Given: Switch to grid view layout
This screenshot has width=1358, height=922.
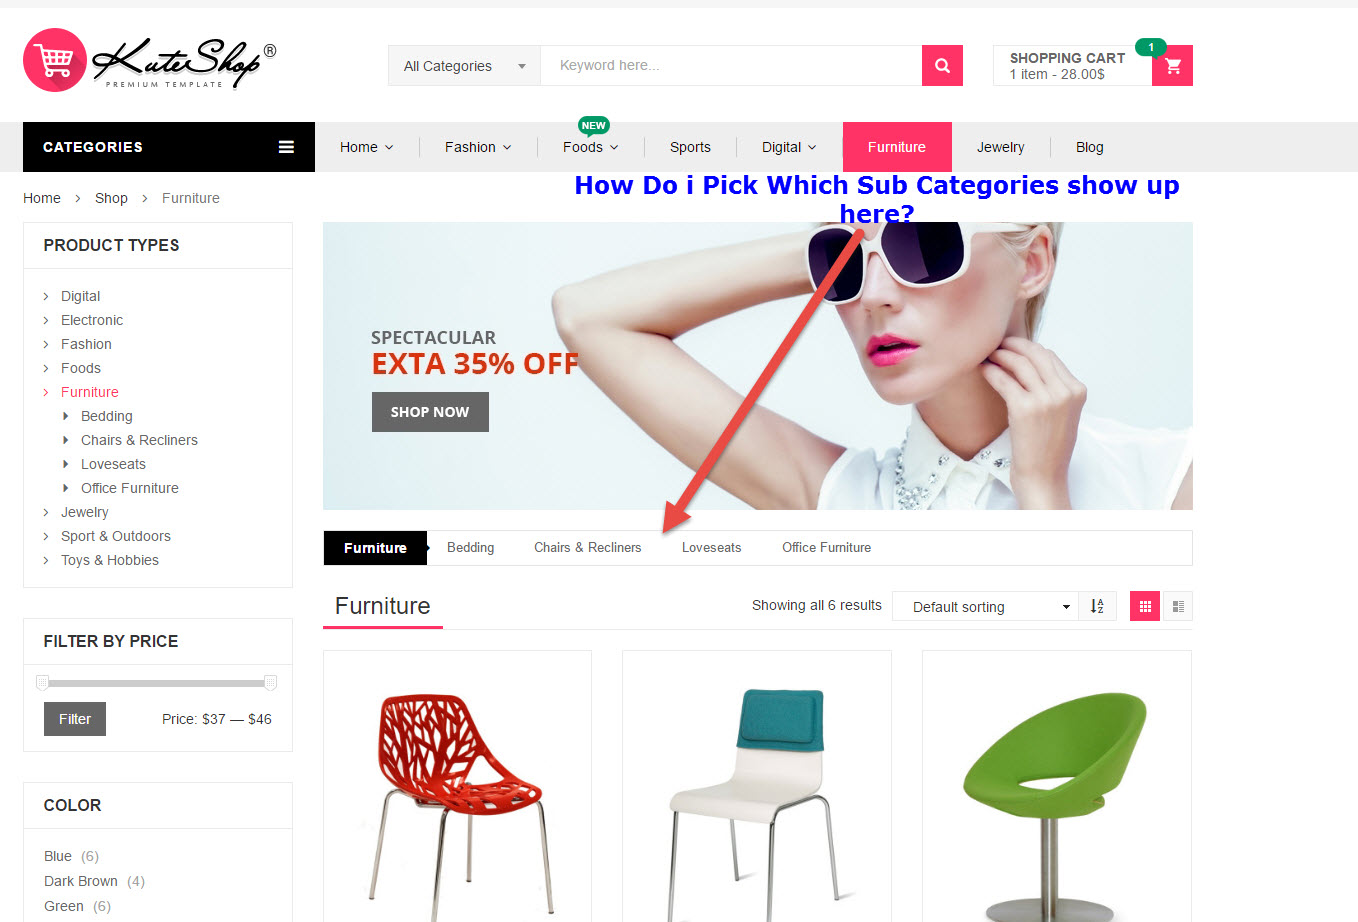Looking at the screenshot, I should click(1145, 606).
